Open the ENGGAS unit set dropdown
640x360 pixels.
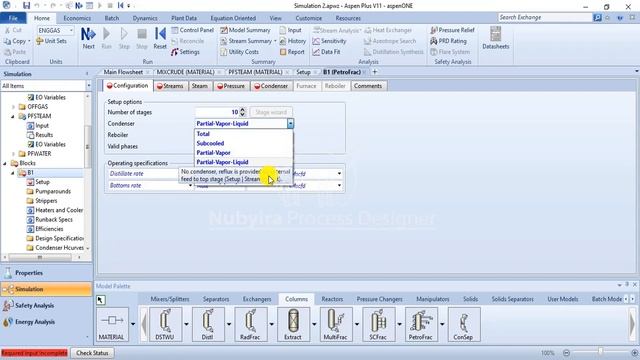(71, 30)
